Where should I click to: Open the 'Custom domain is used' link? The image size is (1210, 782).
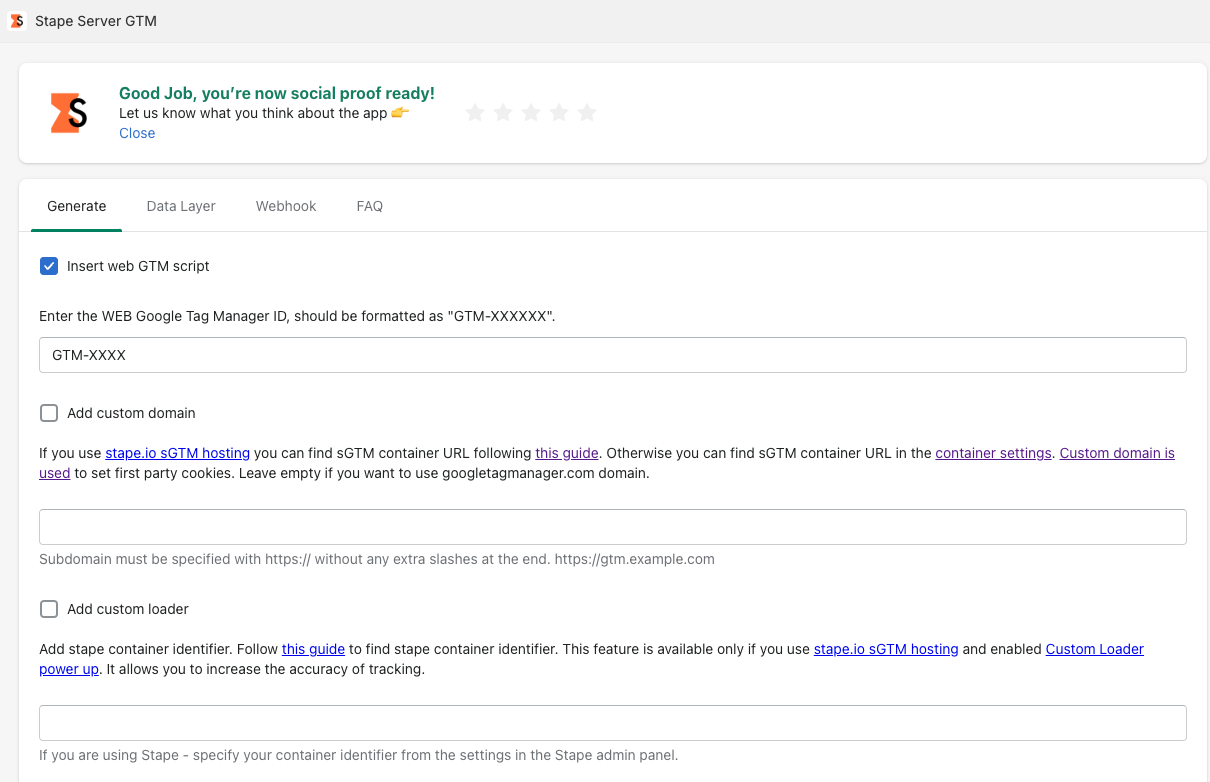pos(1117,453)
